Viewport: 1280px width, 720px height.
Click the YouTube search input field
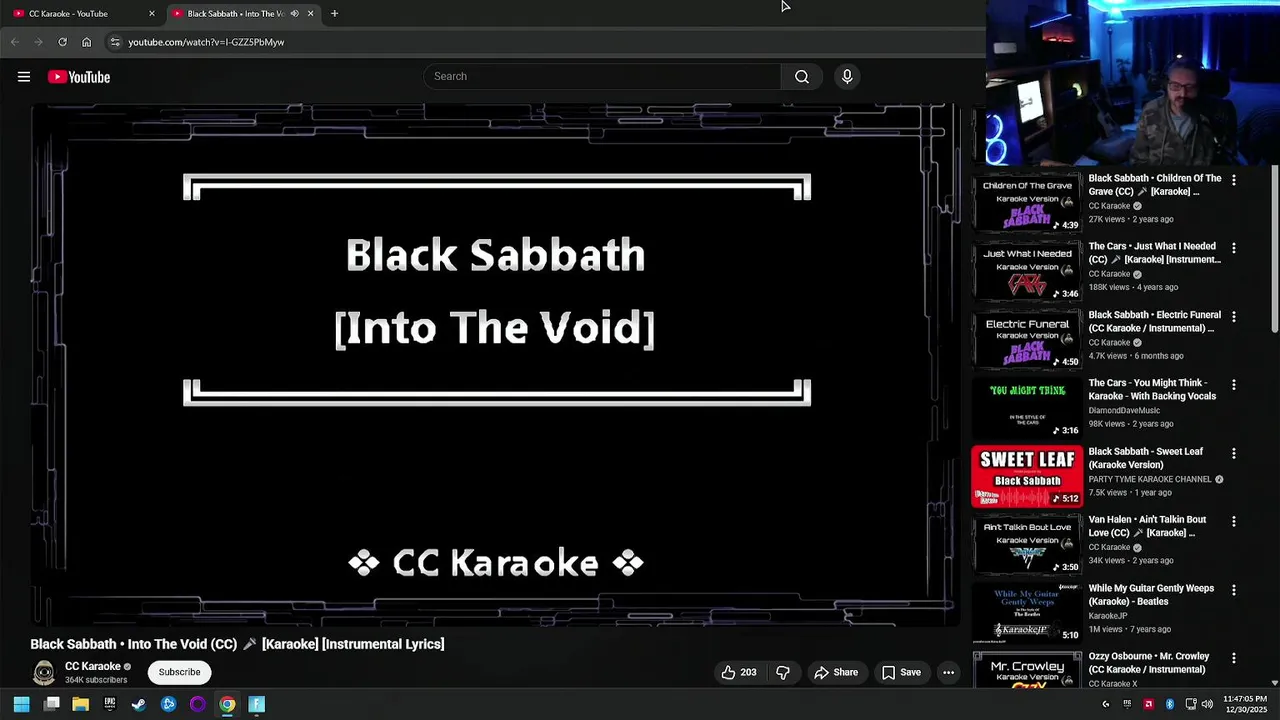coord(602,77)
